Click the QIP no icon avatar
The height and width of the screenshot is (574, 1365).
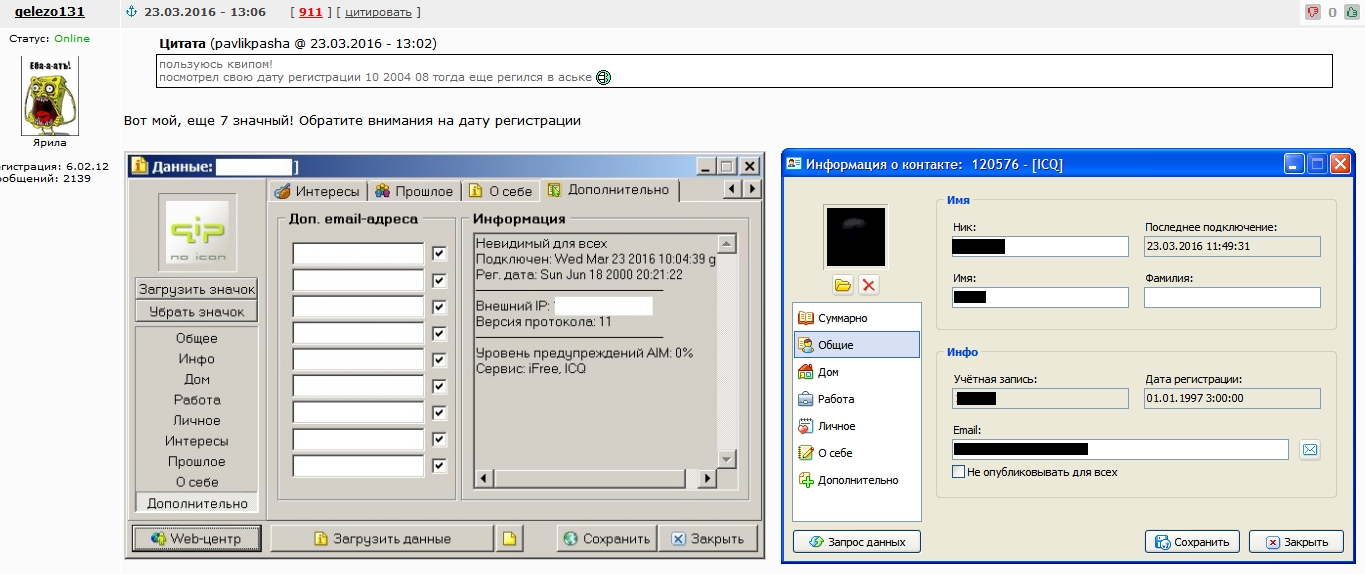pyautogui.click(x=197, y=233)
